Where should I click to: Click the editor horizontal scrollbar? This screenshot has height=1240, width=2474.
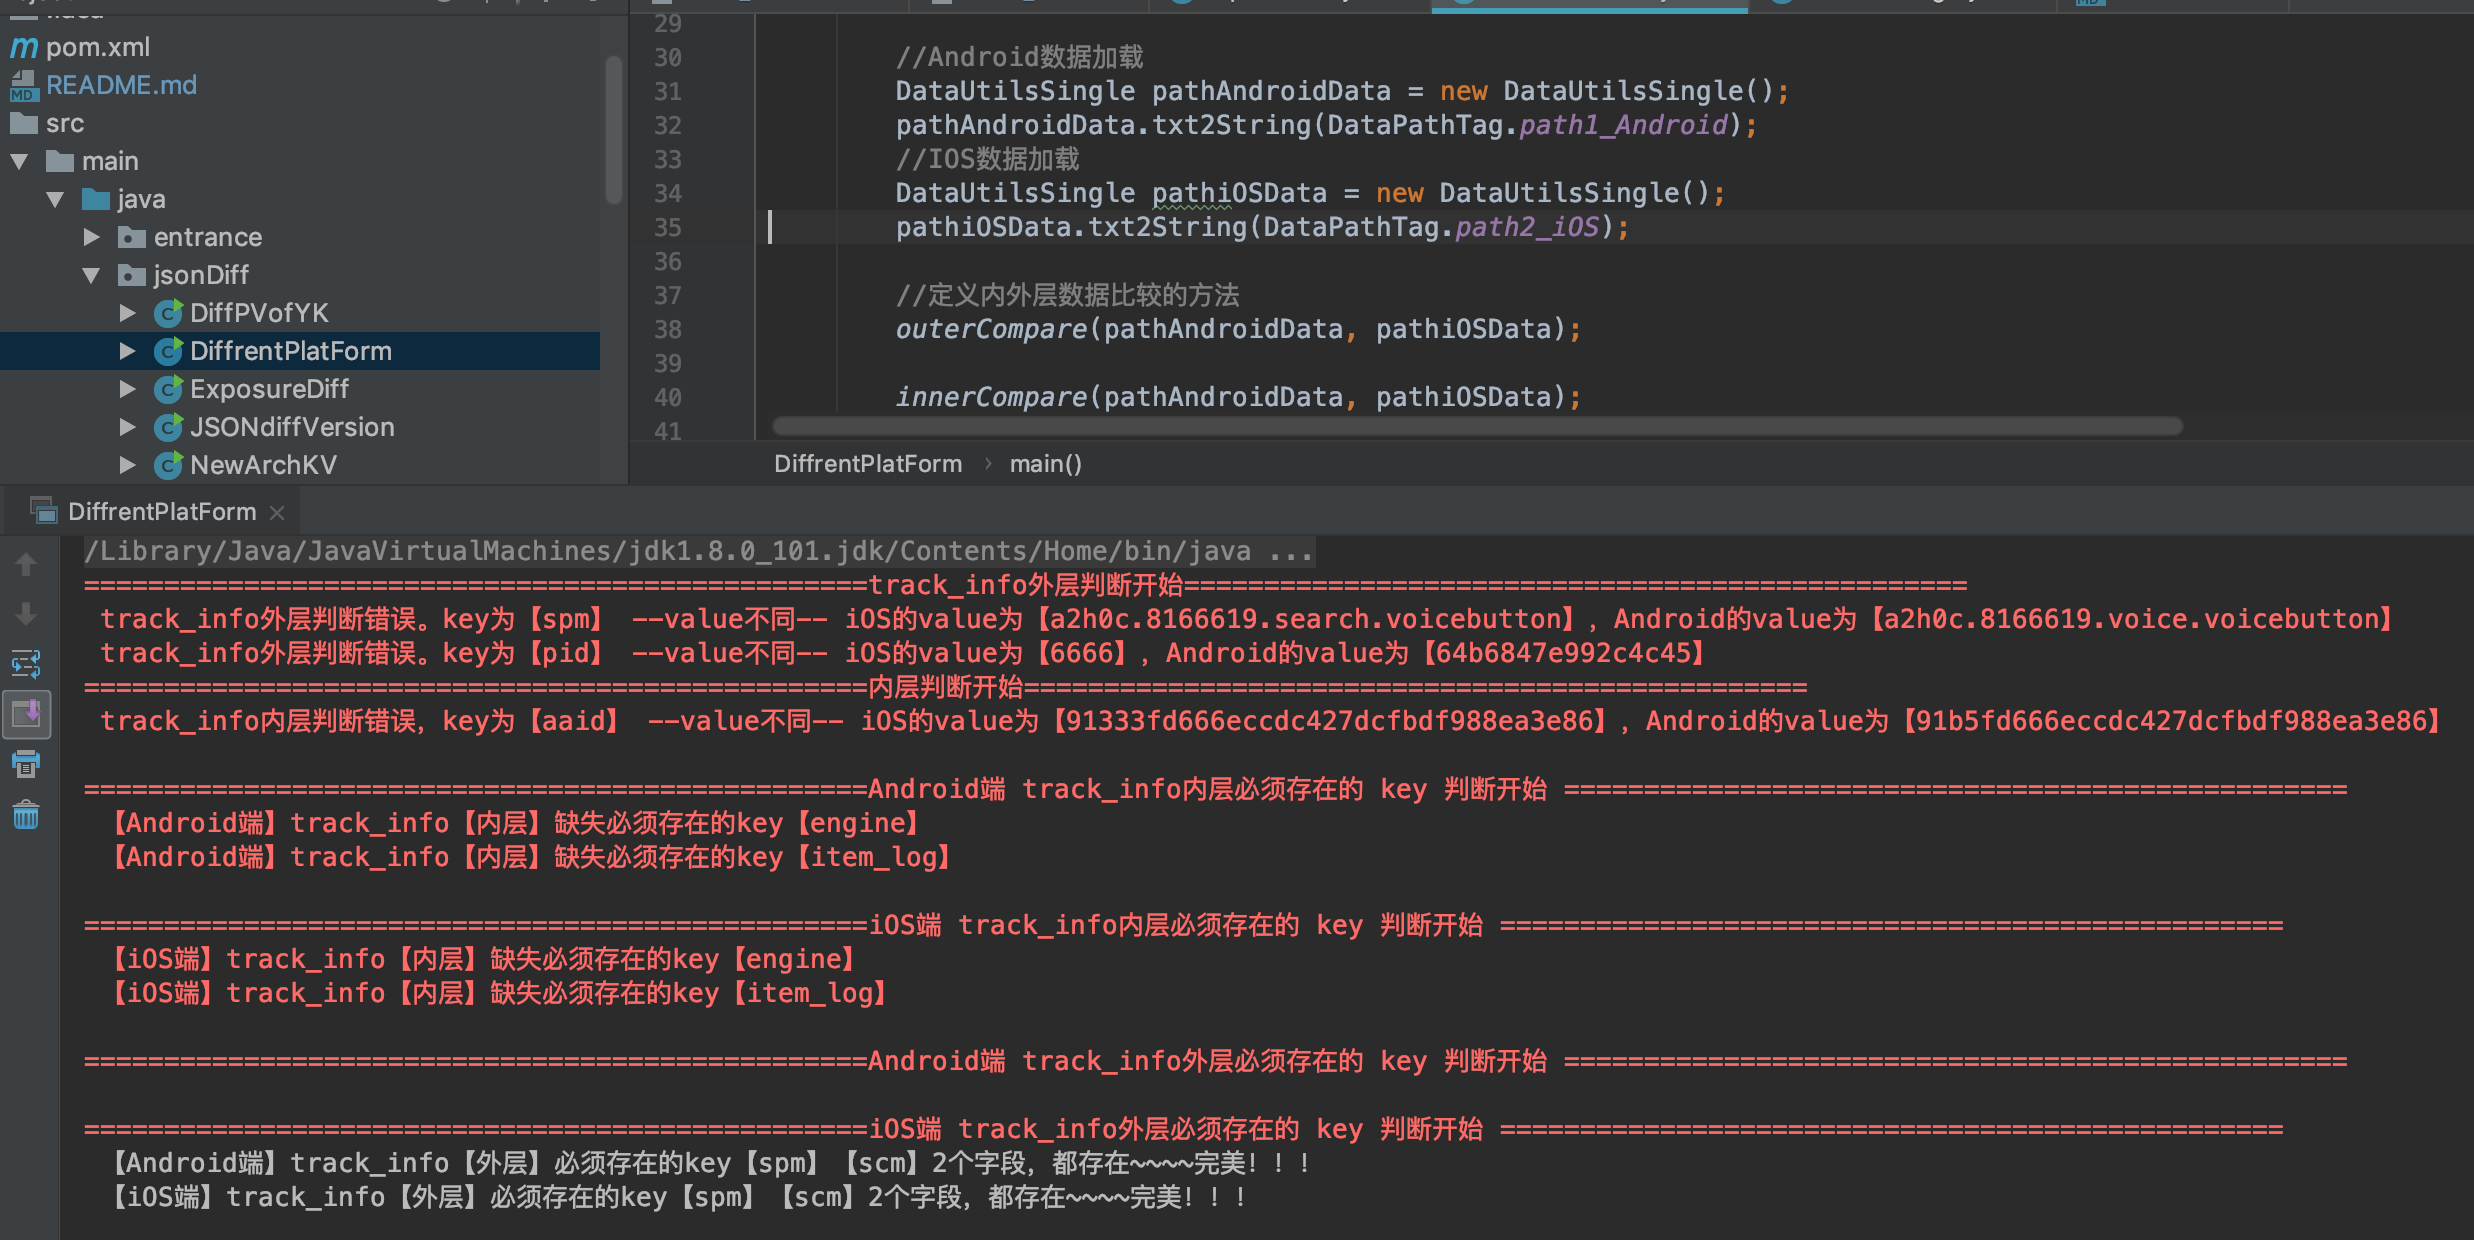click(1476, 427)
